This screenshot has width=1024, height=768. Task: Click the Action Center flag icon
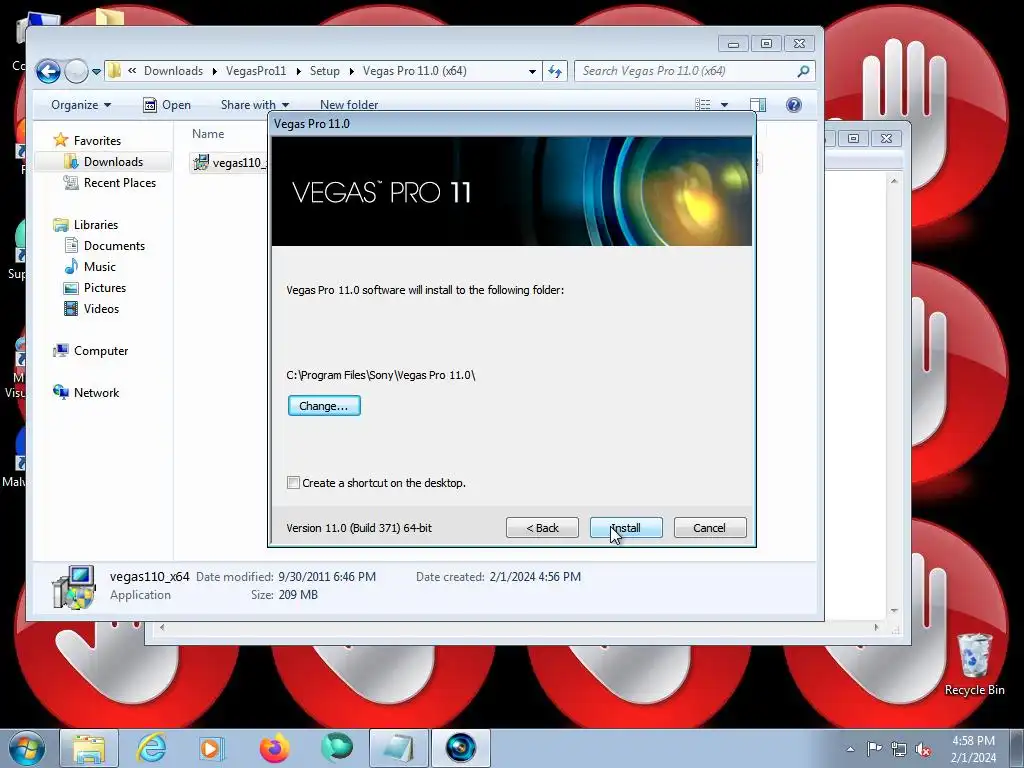pos(874,749)
